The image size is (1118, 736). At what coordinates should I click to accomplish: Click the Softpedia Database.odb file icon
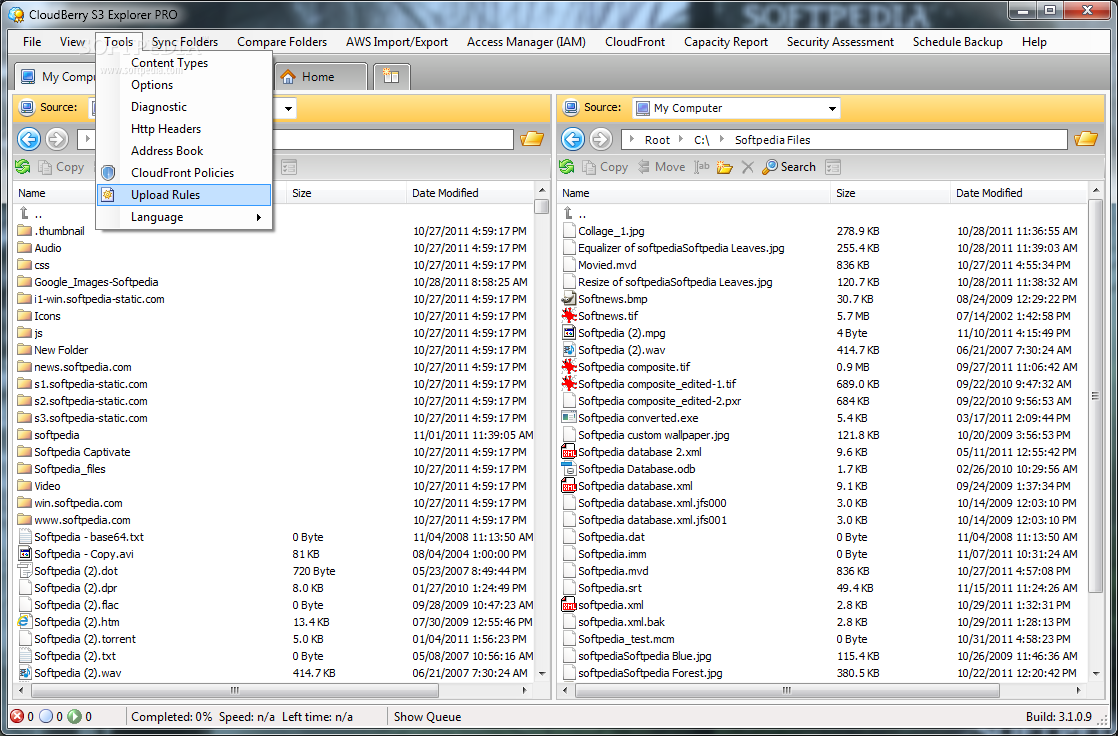(569, 469)
